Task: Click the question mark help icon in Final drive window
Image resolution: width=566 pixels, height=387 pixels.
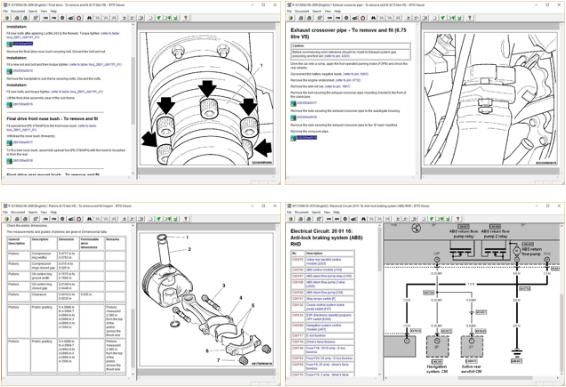Action: (x=186, y=18)
